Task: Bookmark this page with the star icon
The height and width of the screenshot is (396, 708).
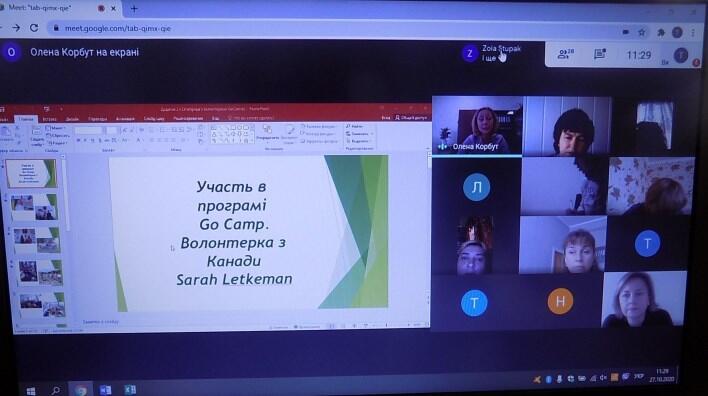Action: 642,33
